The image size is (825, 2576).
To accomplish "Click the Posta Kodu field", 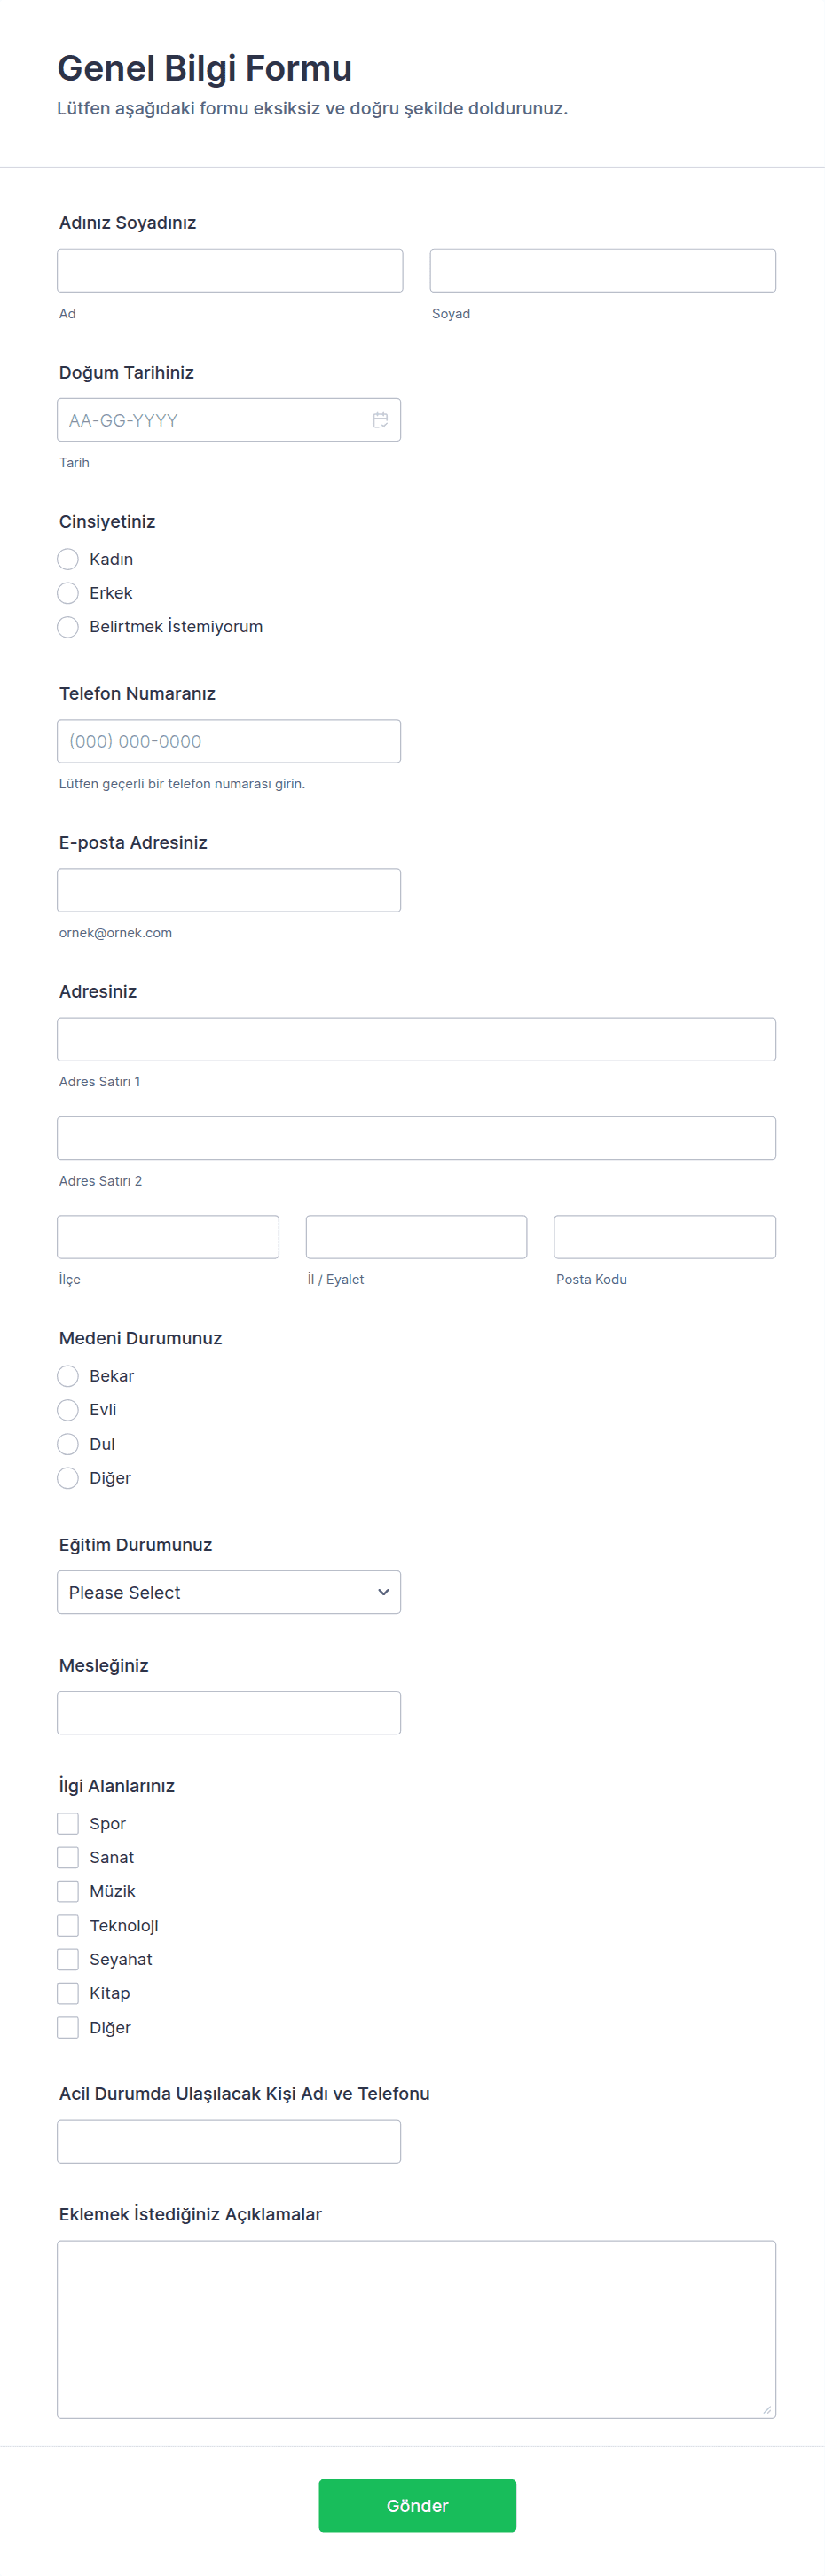I will click(665, 1237).
